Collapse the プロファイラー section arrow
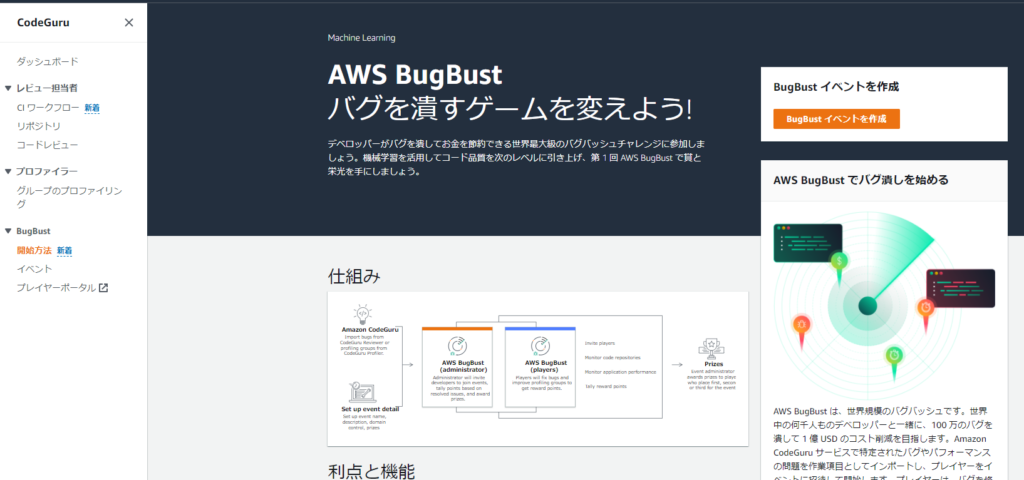Image resolution: width=1024 pixels, height=480 pixels. [8, 172]
